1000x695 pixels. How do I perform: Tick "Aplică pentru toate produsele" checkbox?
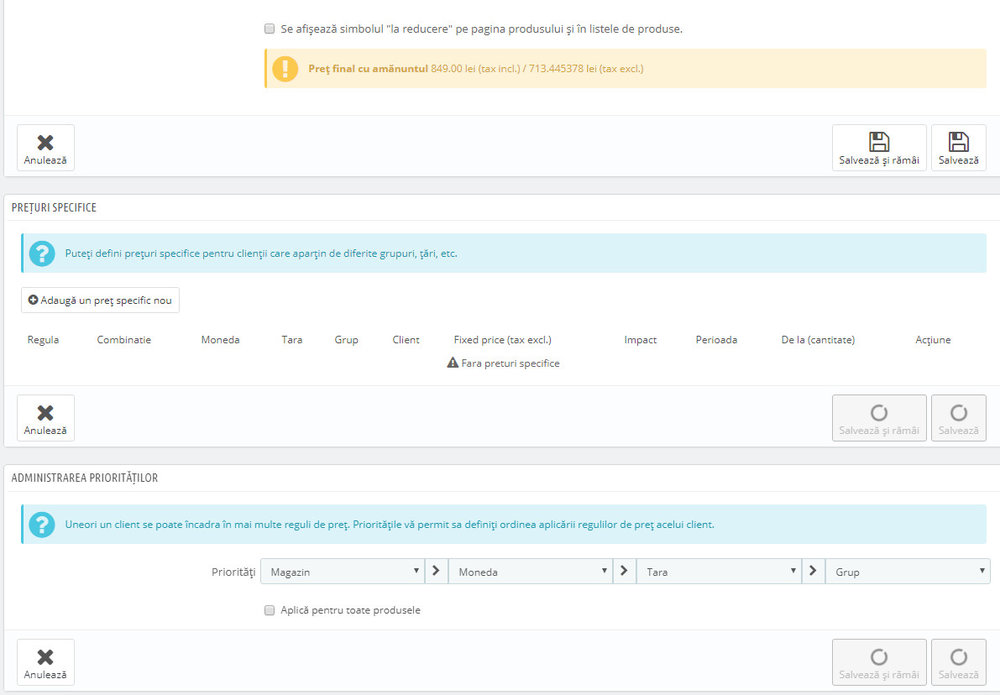coord(269,610)
